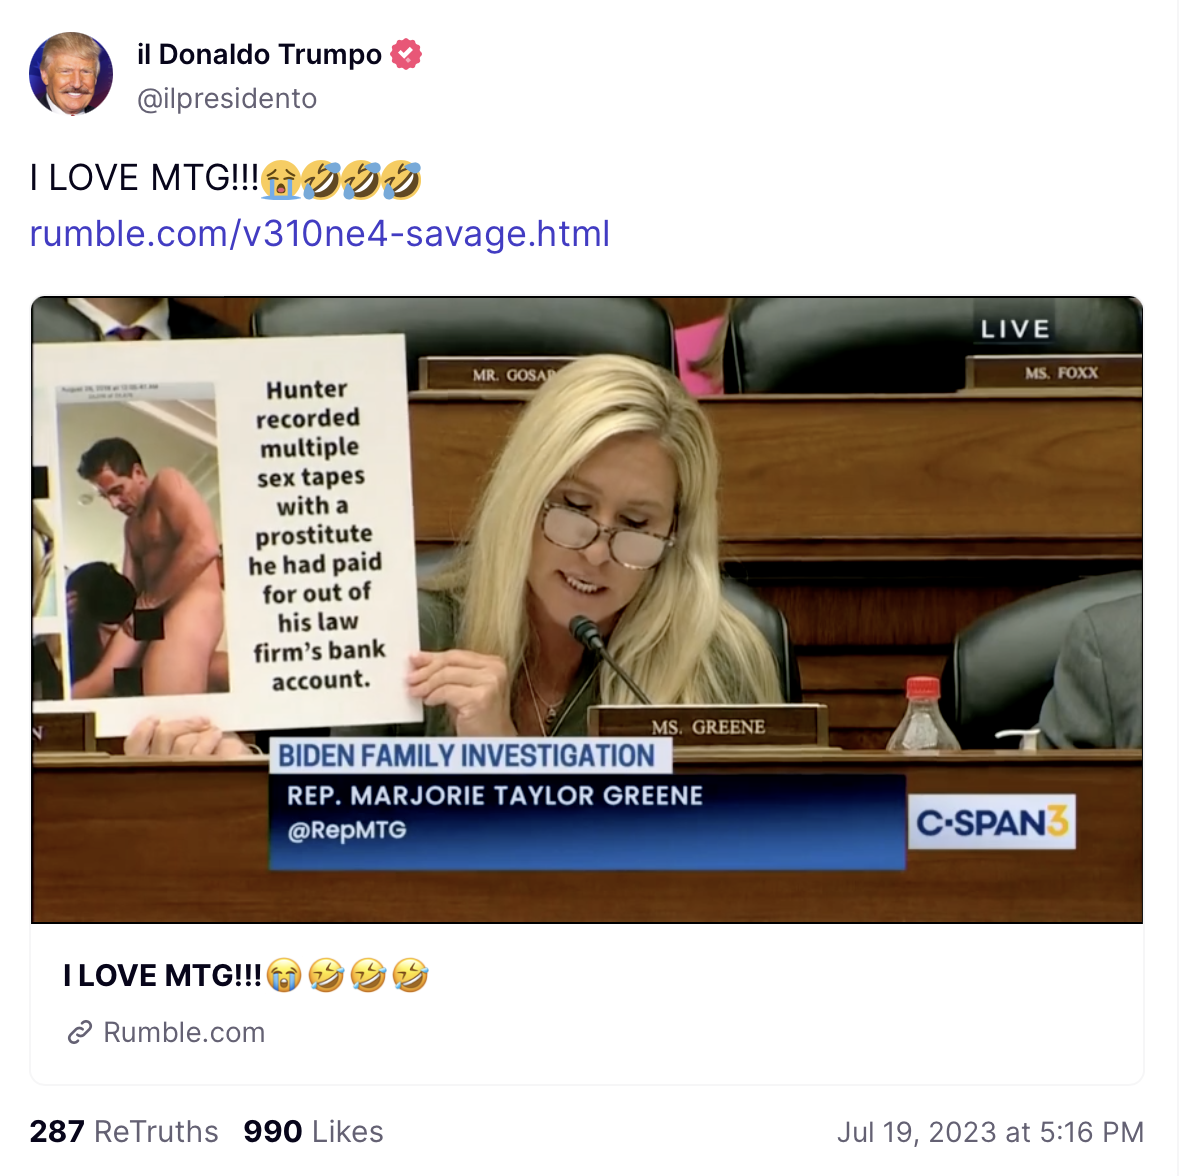Click the @RepMTG caption in the video preview
Viewport: 1190px width, 1176px height.
(347, 831)
